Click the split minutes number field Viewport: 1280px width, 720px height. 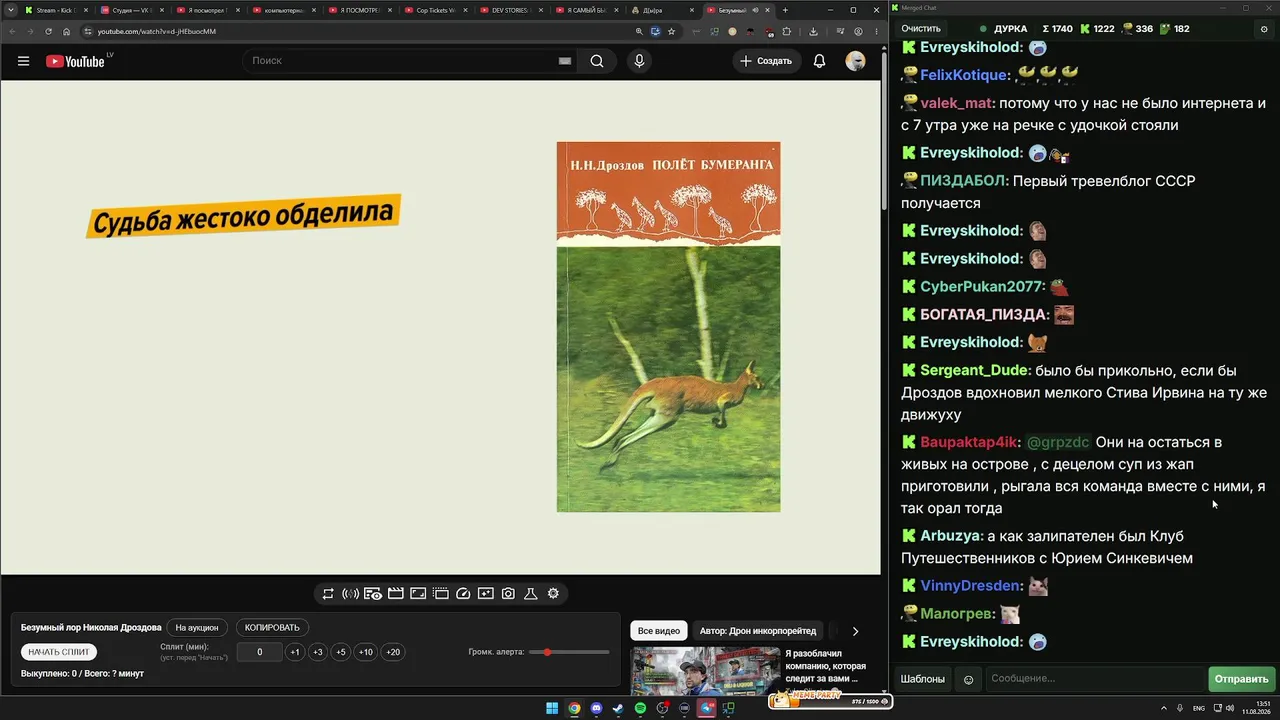point(259,652)
